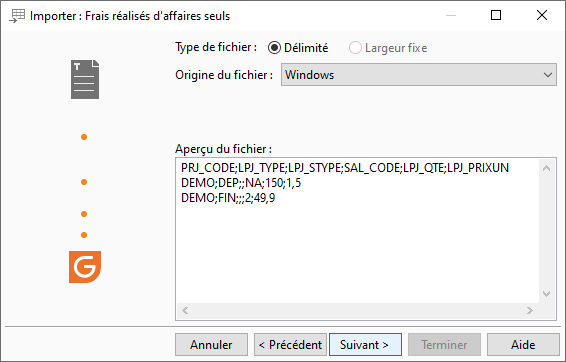Go back with the Précédent button
The width and height of the screenshot is (566, 362).
tap(290, 345)
